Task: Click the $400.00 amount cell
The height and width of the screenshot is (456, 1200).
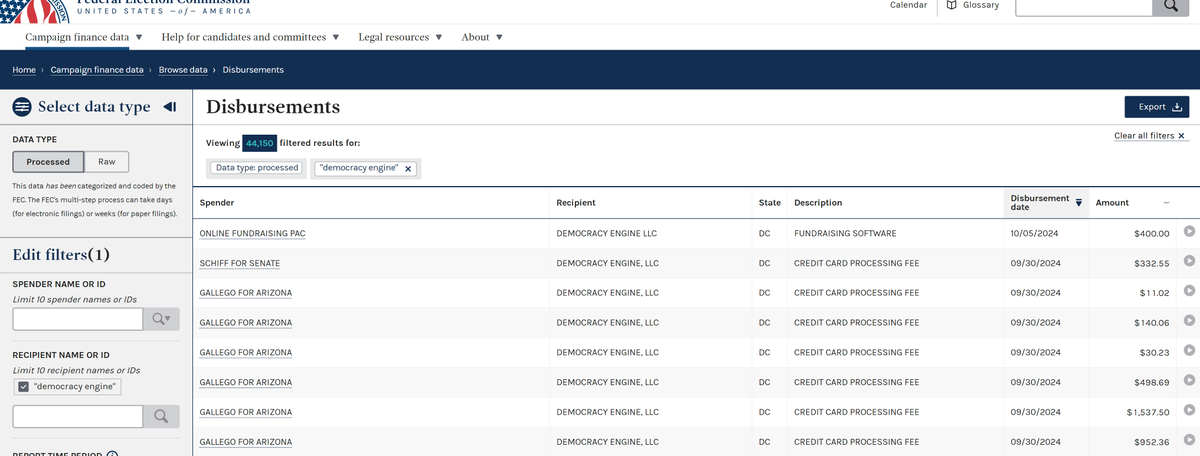Action: tap(1151, 233)
